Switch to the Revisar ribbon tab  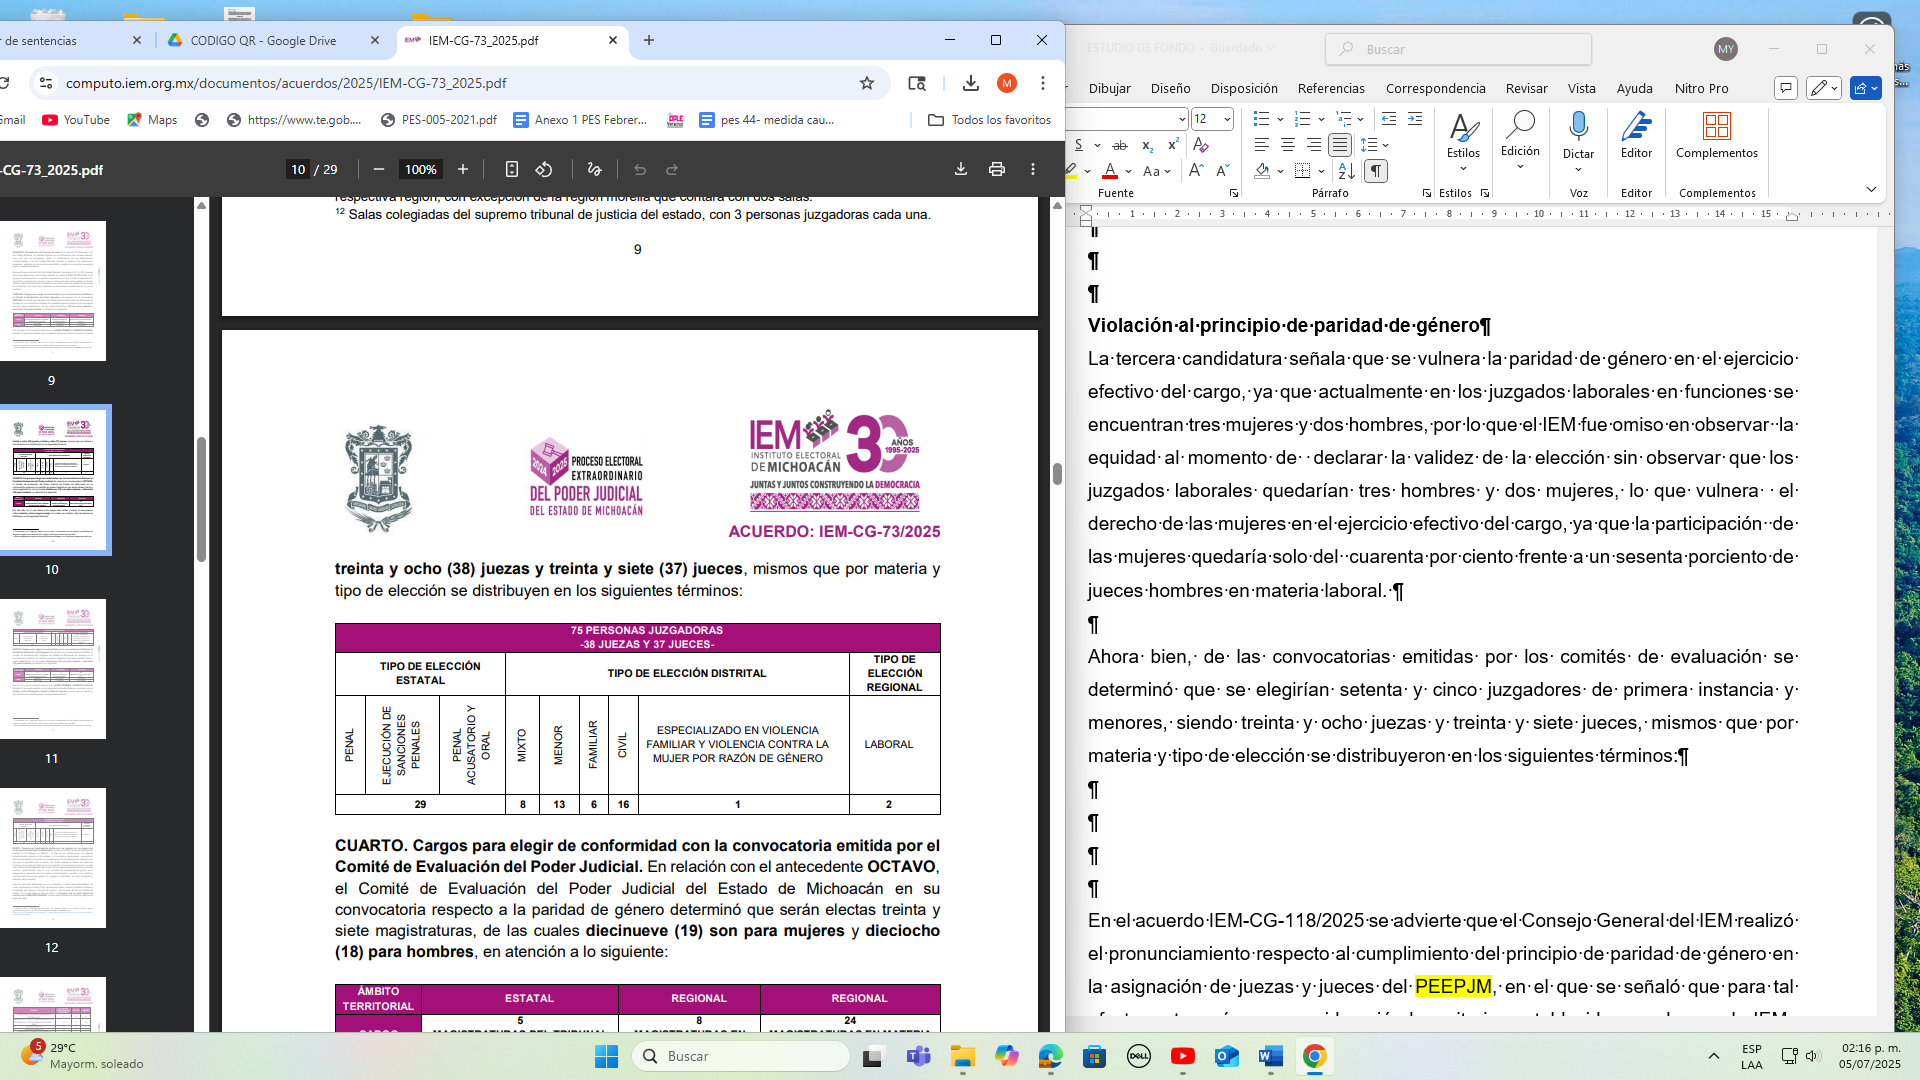1526,88
